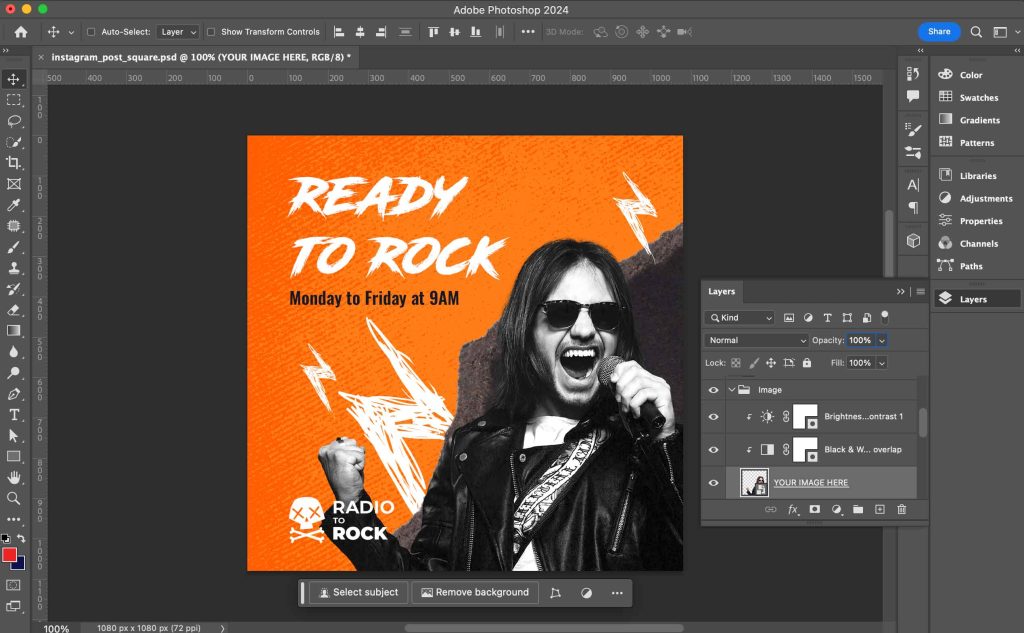Pick the Eyedropper tool

pos(14,205)
